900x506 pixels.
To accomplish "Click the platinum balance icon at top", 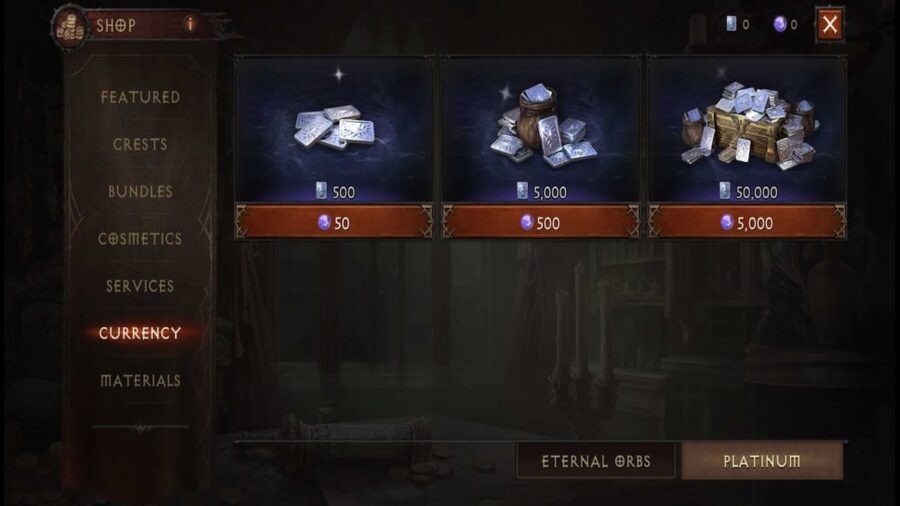I will point(731,24).
